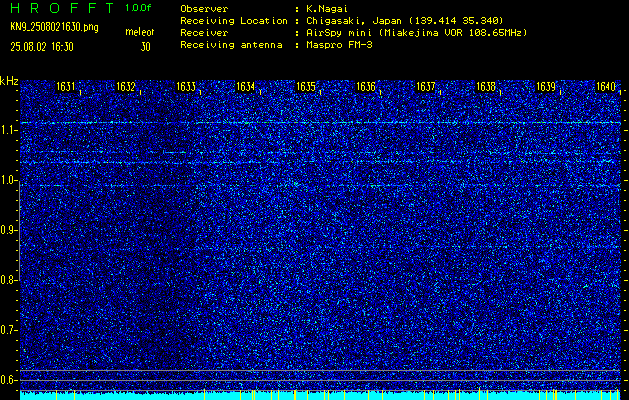Click the 1.1 frequency axis label
Screen dimensions: 629x400
pyautogui.click(x=7, y=130)
